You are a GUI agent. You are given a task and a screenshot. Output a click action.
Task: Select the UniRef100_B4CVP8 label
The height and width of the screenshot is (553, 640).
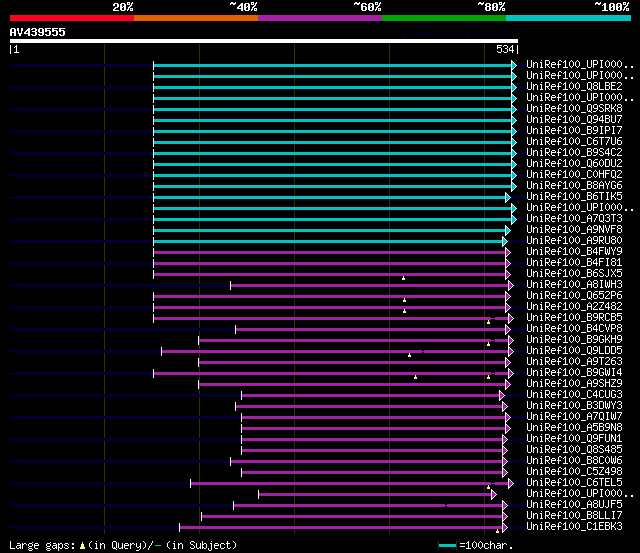click(x=574, y=329)
